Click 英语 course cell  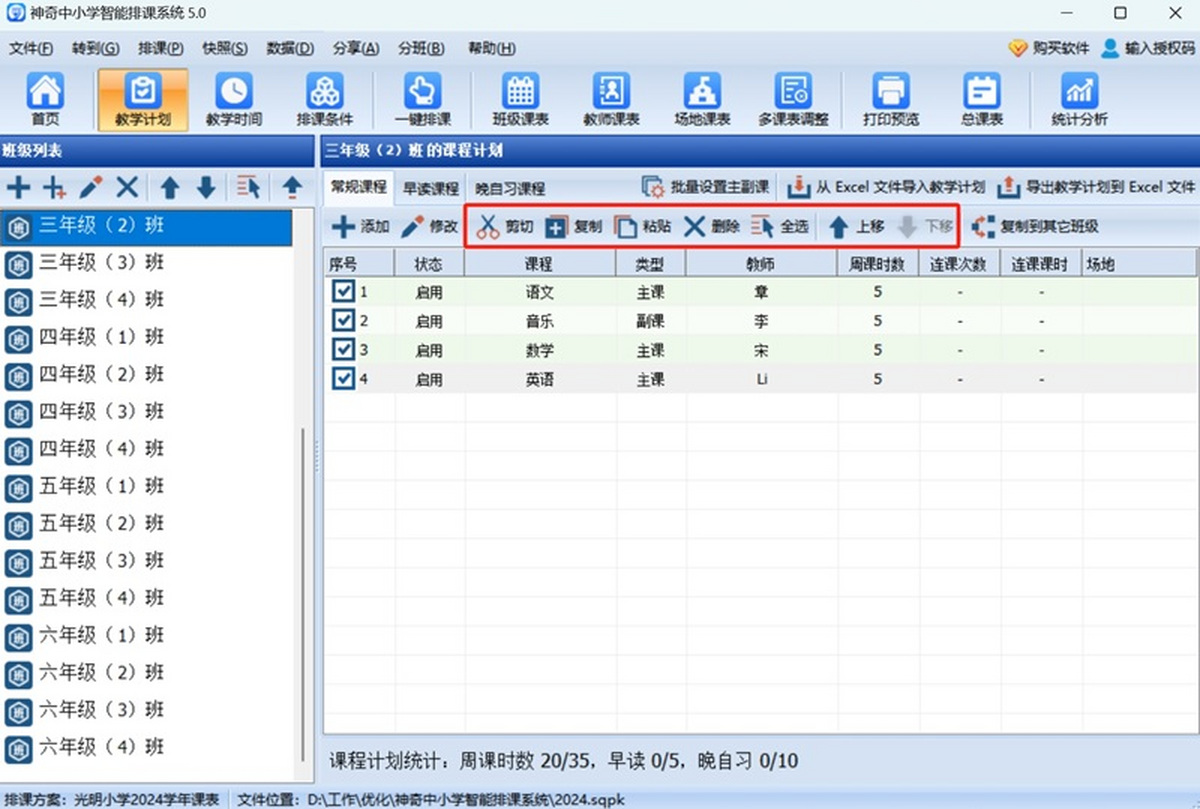[540, 380]
